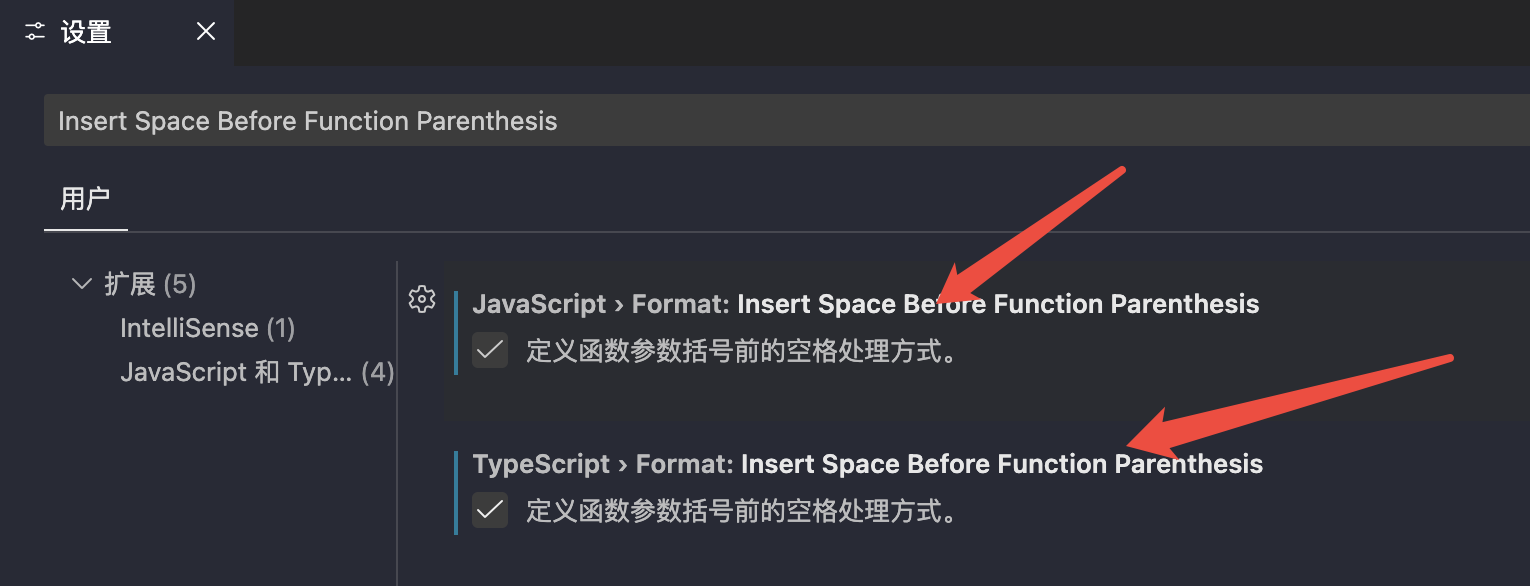Switch to the 用户 settings scope tab

pos(85,198)
